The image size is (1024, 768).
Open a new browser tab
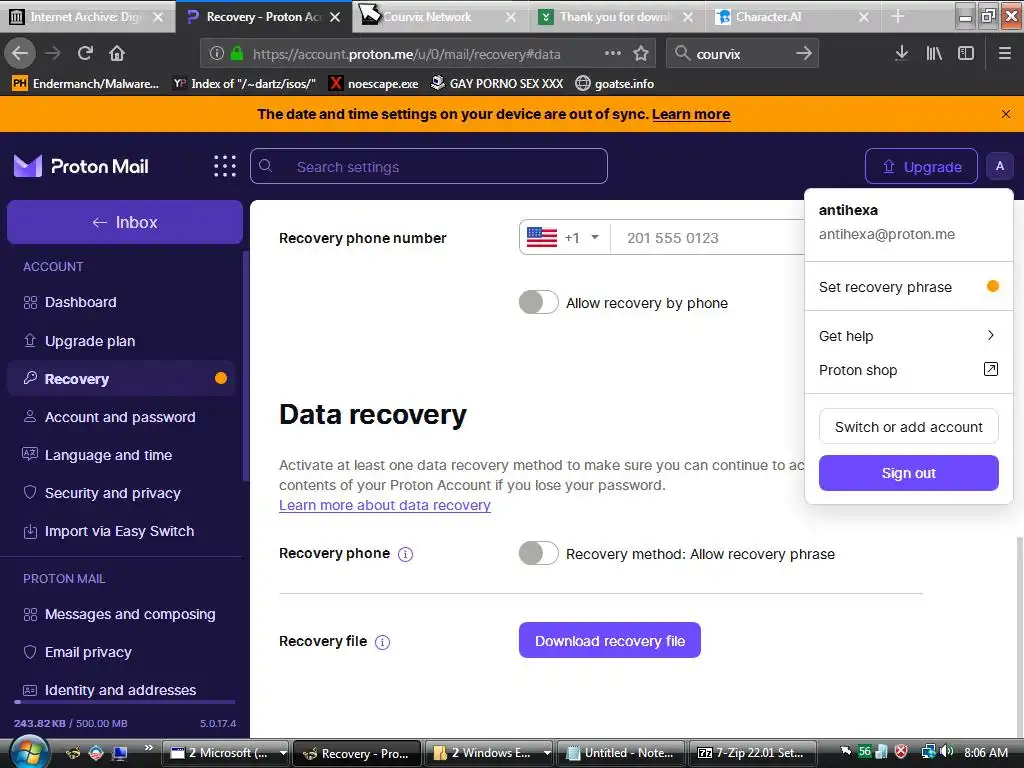coord(898,16)
